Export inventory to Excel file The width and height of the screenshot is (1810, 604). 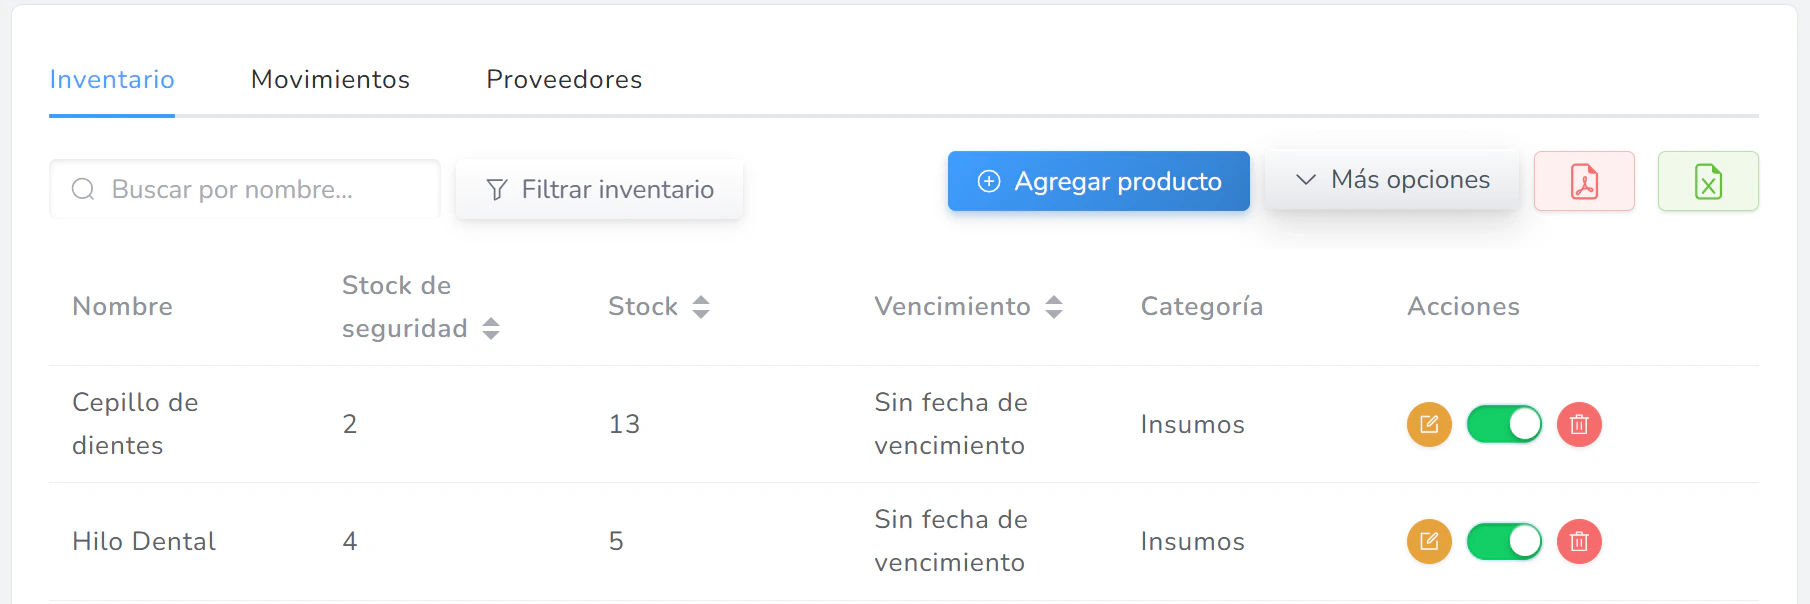(1708, 181)
